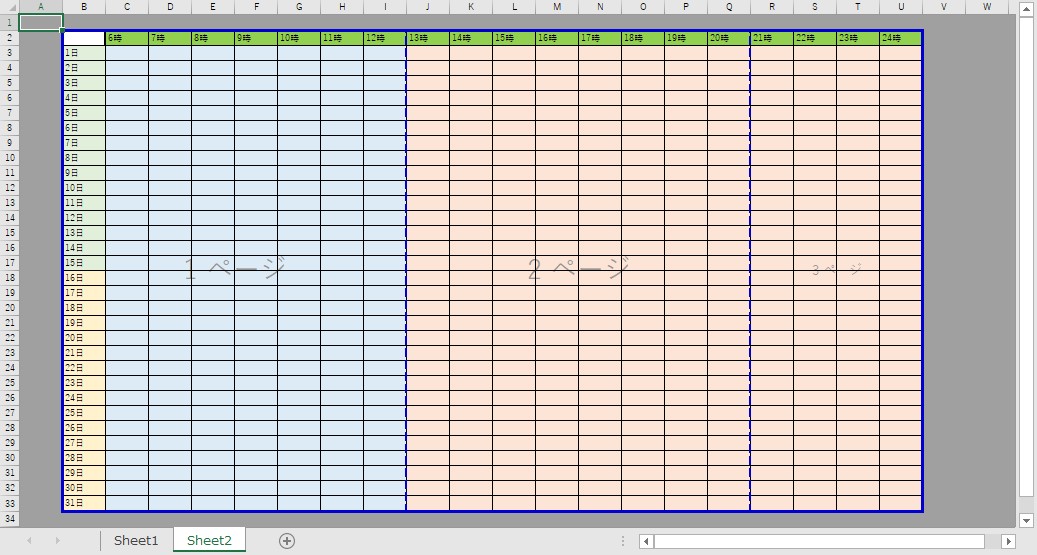
Task: Click the tab bar resize handle dots
Action: [622, 541]
